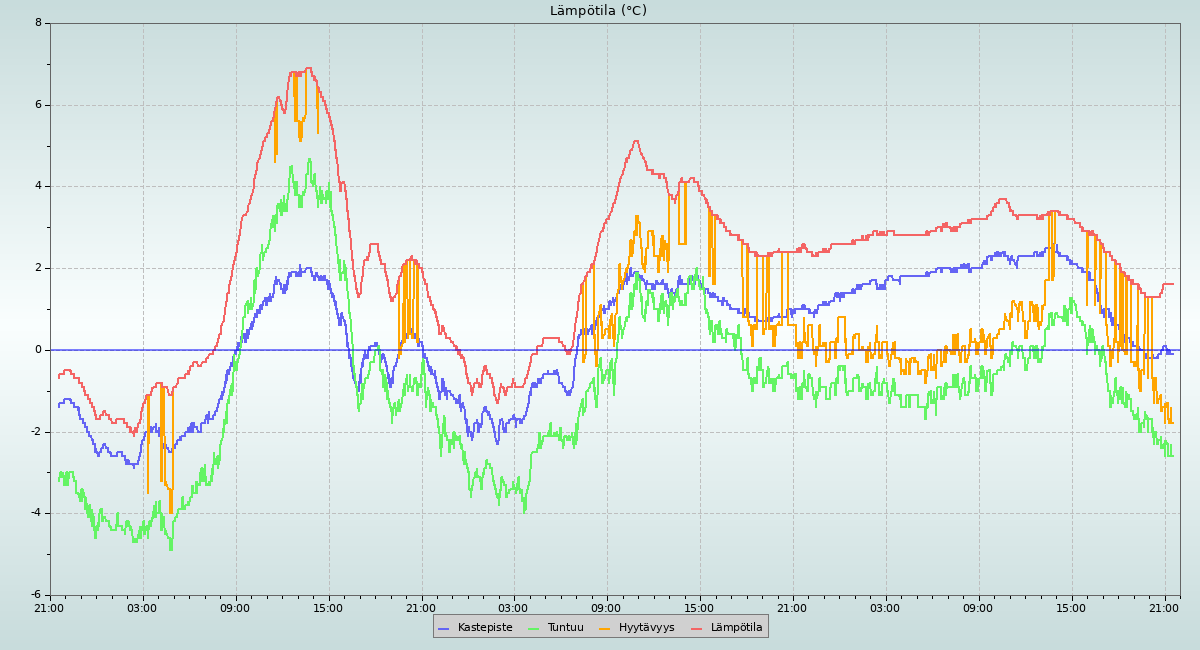
Task: Select the -6 label on the y-axis
Action: click(36, 595)
